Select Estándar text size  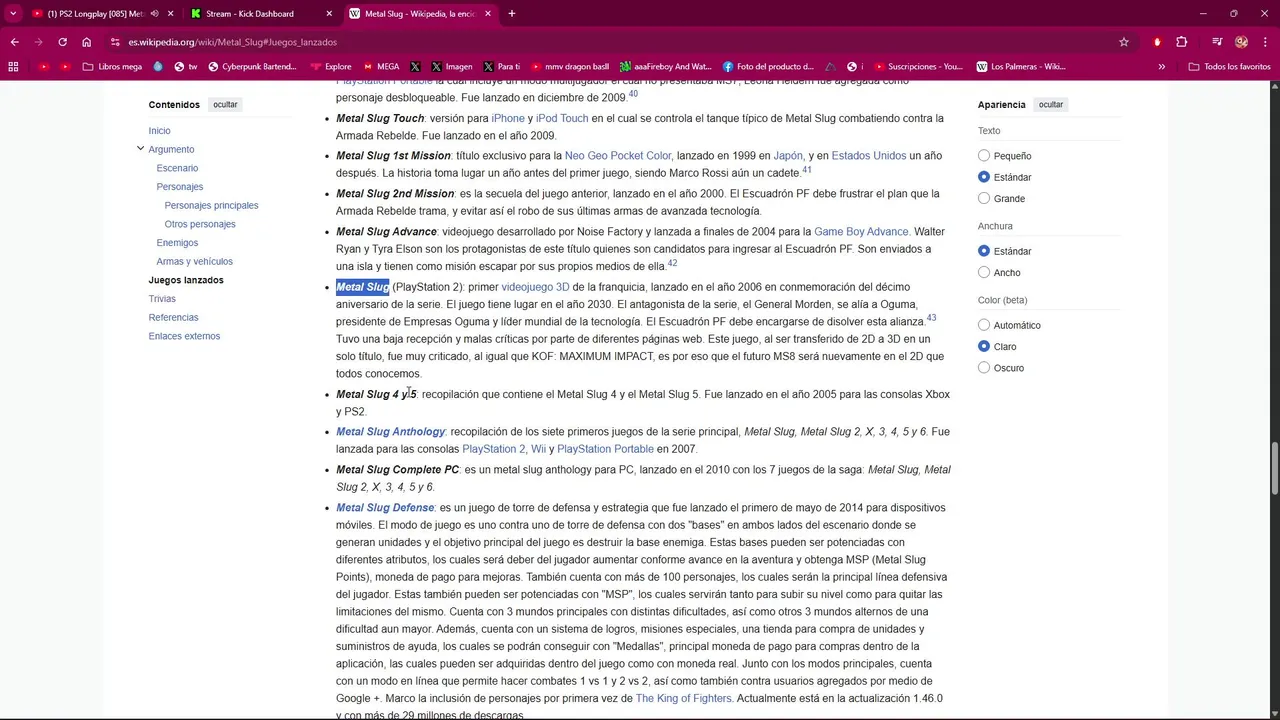tap(984, 177)
